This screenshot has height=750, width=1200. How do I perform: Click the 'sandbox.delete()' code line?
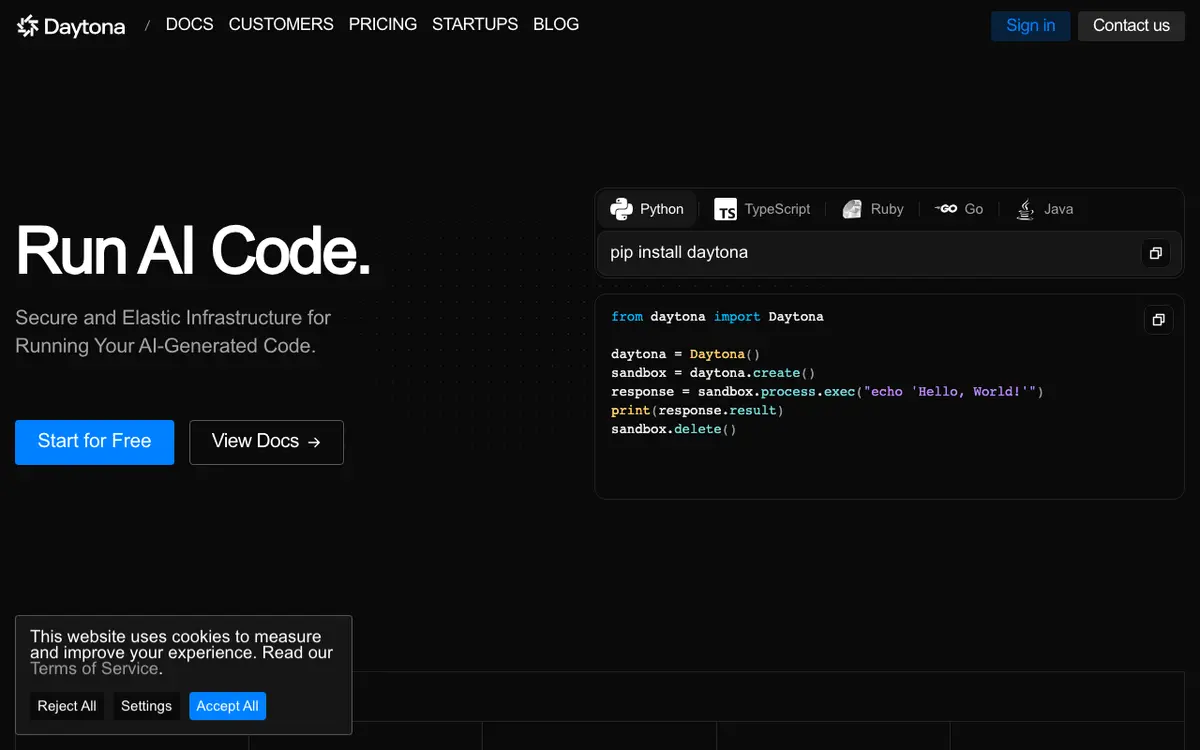pos(673,429)
